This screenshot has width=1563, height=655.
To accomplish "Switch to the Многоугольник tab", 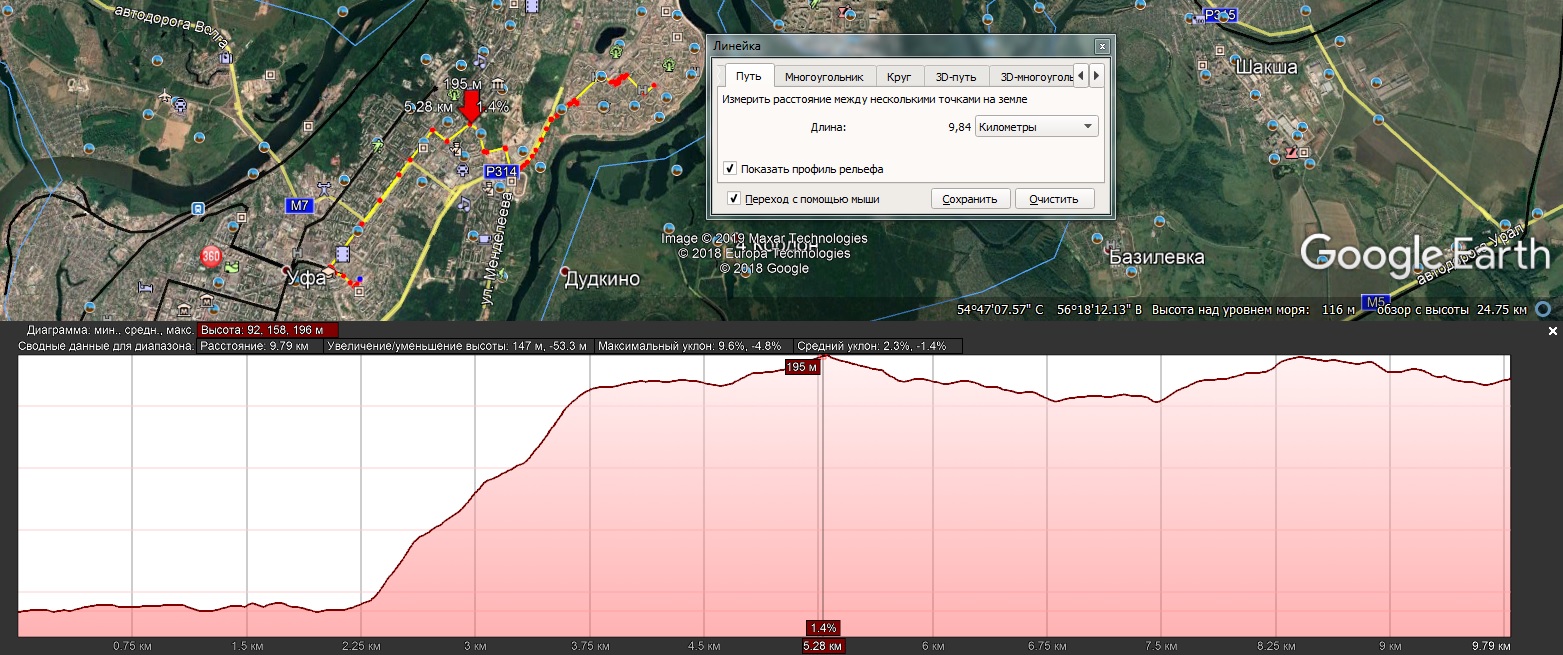I will coord(823,77).
